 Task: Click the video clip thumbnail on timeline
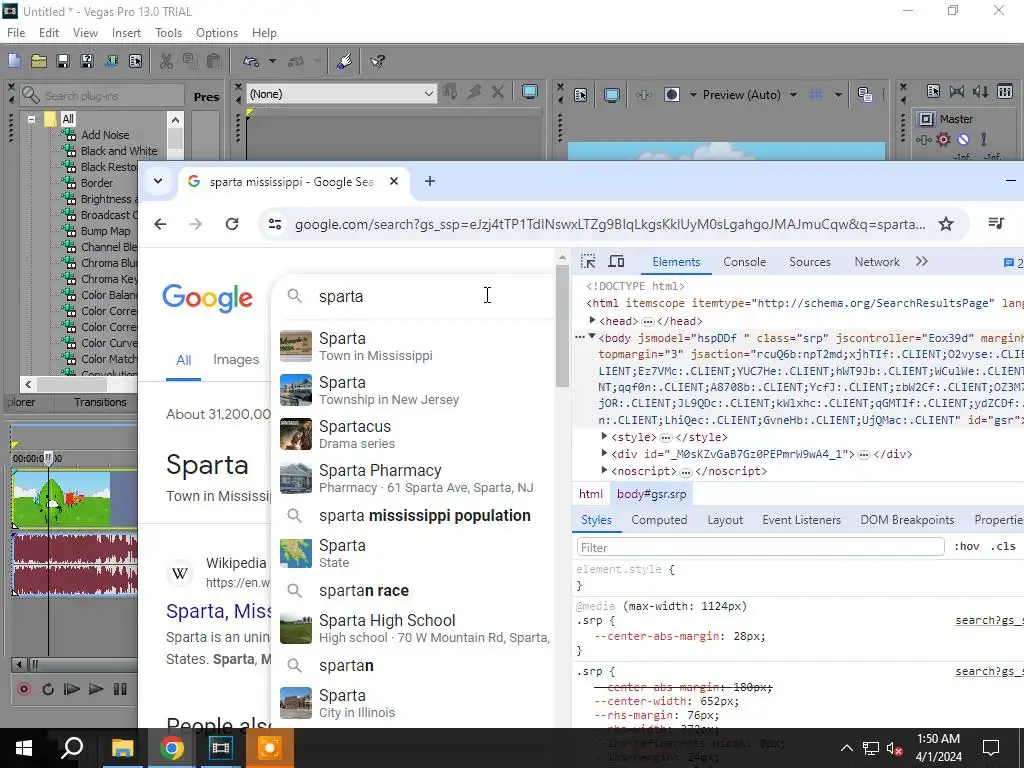[x=61, y=500]
